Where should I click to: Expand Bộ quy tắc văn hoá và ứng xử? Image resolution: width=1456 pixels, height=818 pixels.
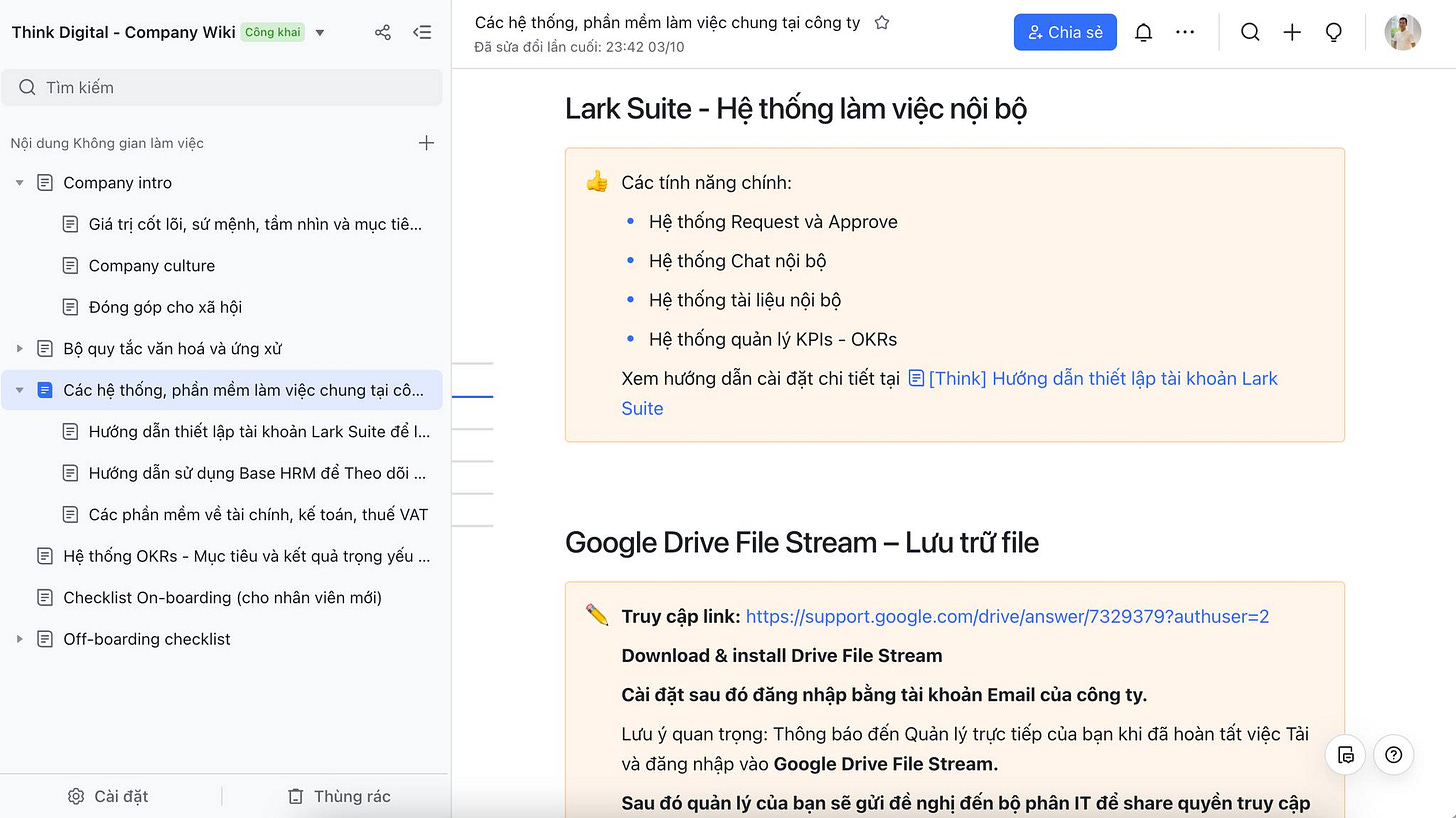19,349
